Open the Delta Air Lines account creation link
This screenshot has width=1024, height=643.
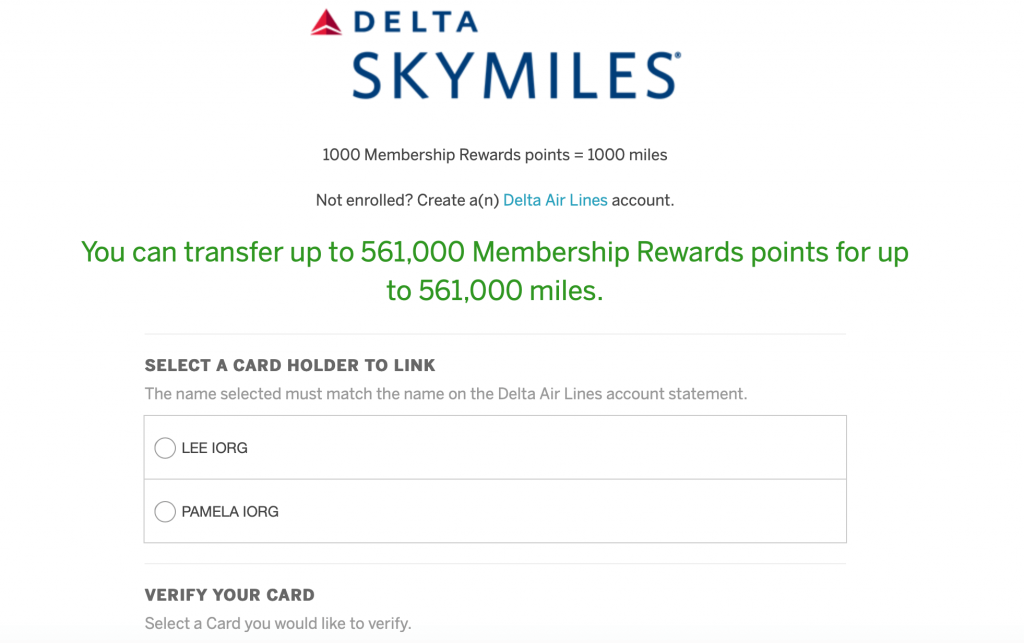coord(555,200)
